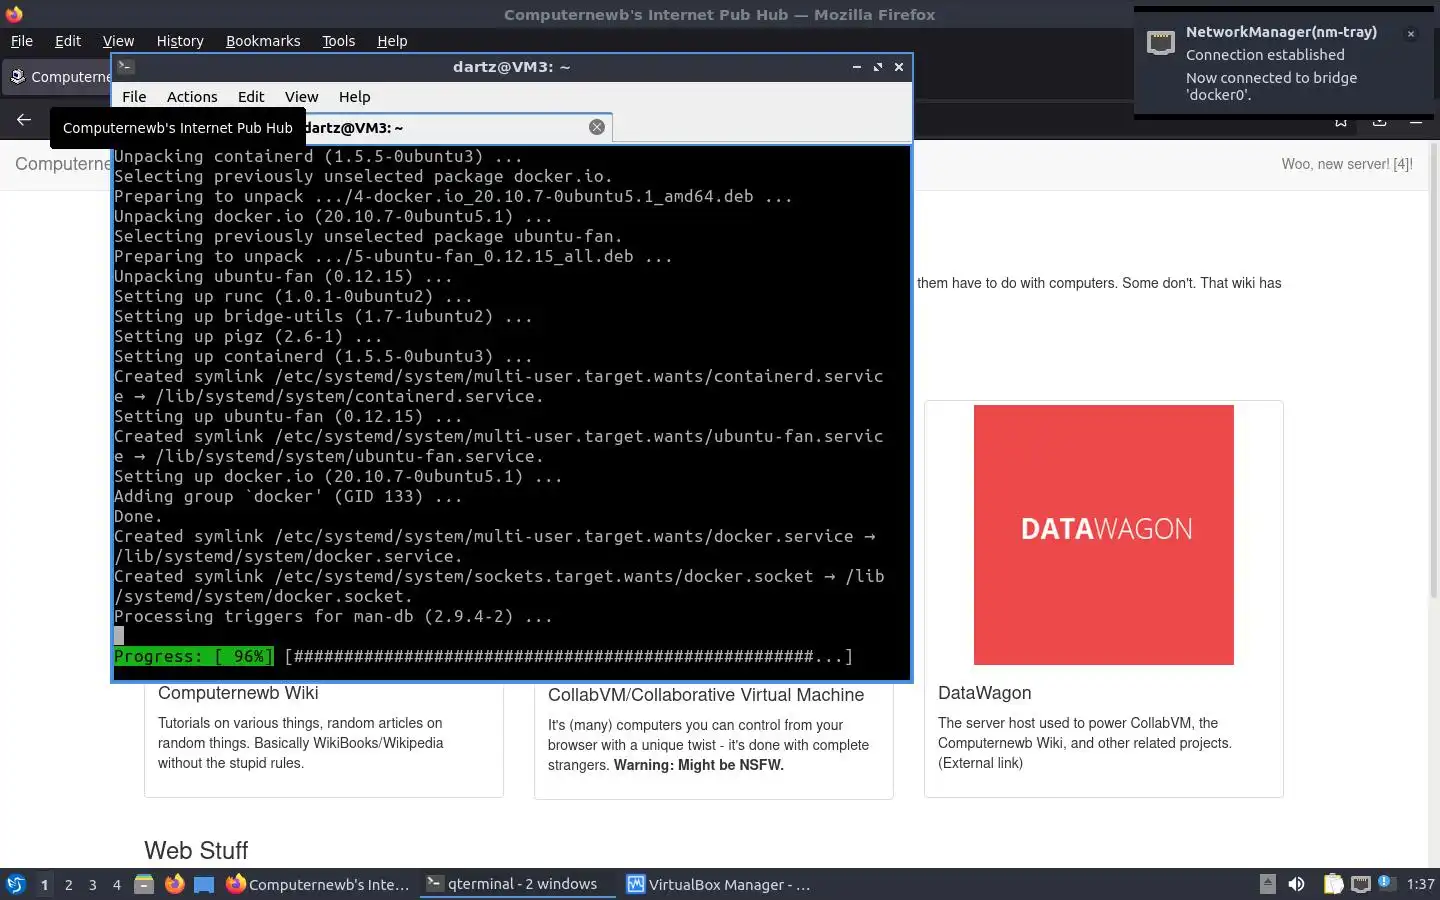Viewport: 1440px width, 900px height.
Task: Click the show desktop icon in taskbar
Action: point(204,884)
